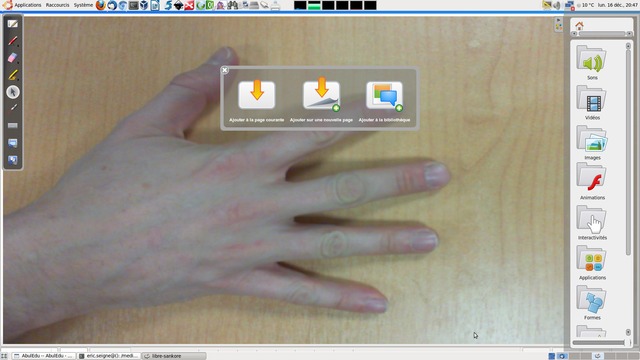The height and width of the screenshot is (360, 640).
Task: Close the capture options popup
Action: [224, 70]
